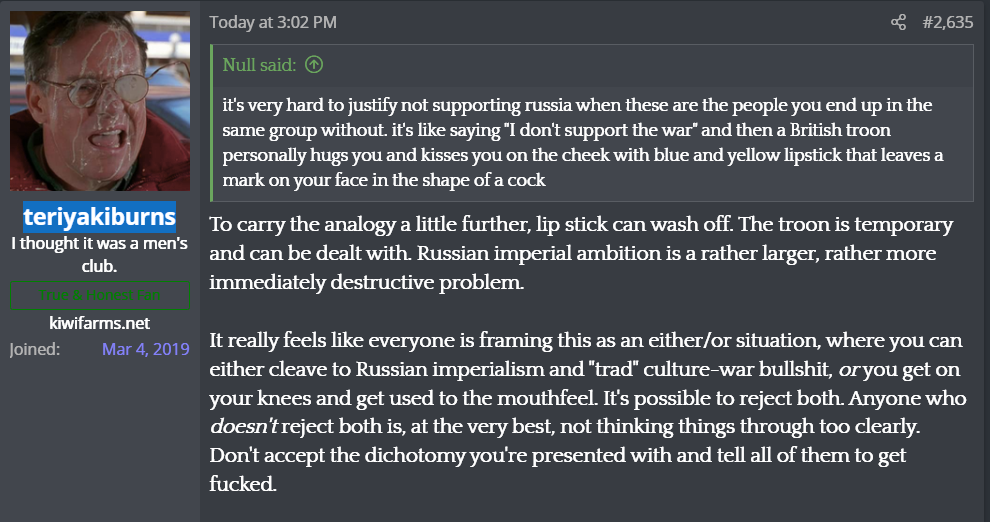
Task: Click the "Today at 3:02 PM" timestamp
Action: 273,22
